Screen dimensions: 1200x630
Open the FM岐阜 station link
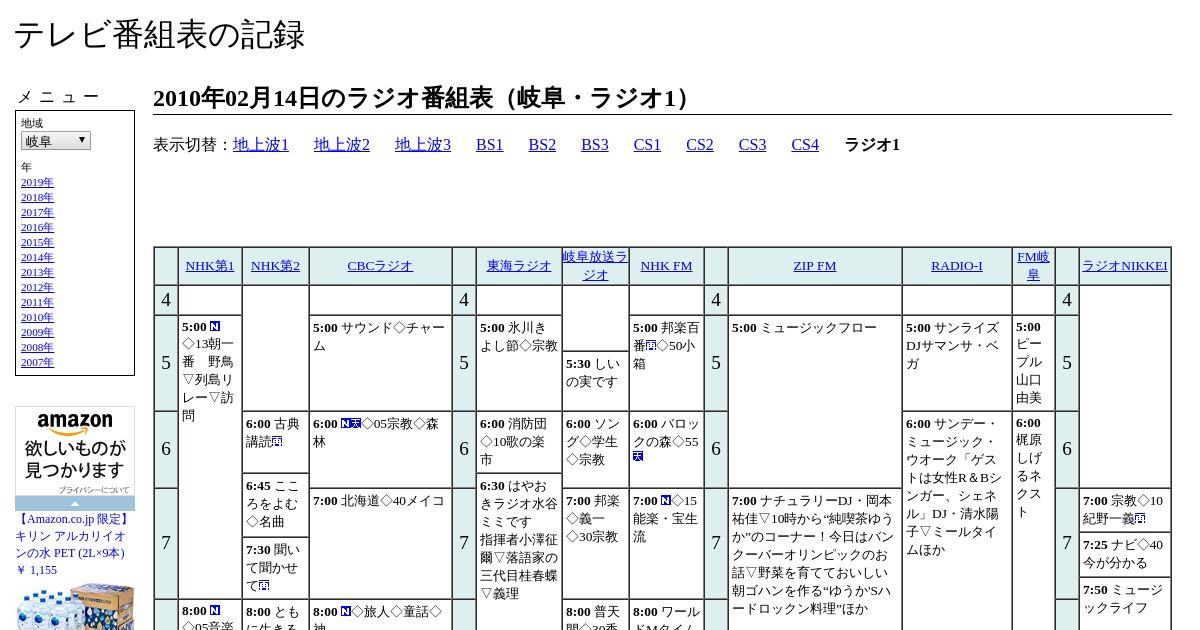tap(1033, 266)
